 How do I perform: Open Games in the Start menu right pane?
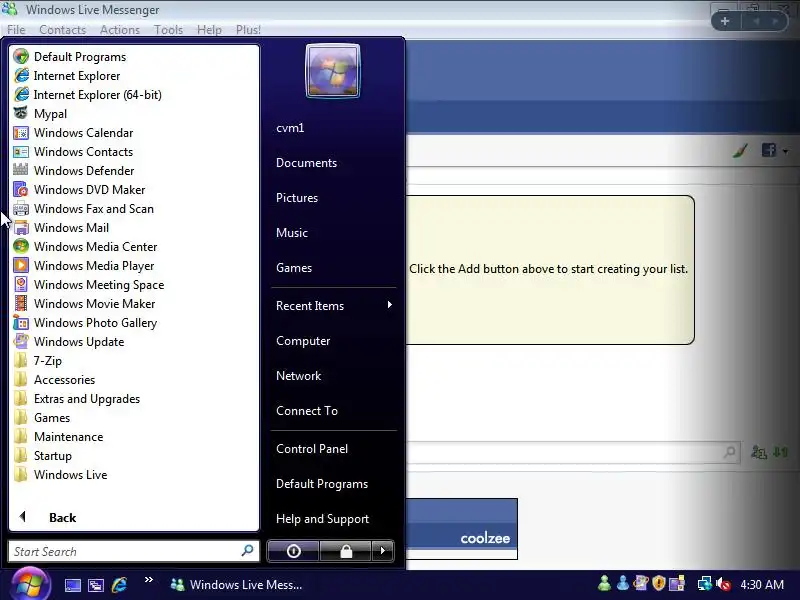click(293, 267)
